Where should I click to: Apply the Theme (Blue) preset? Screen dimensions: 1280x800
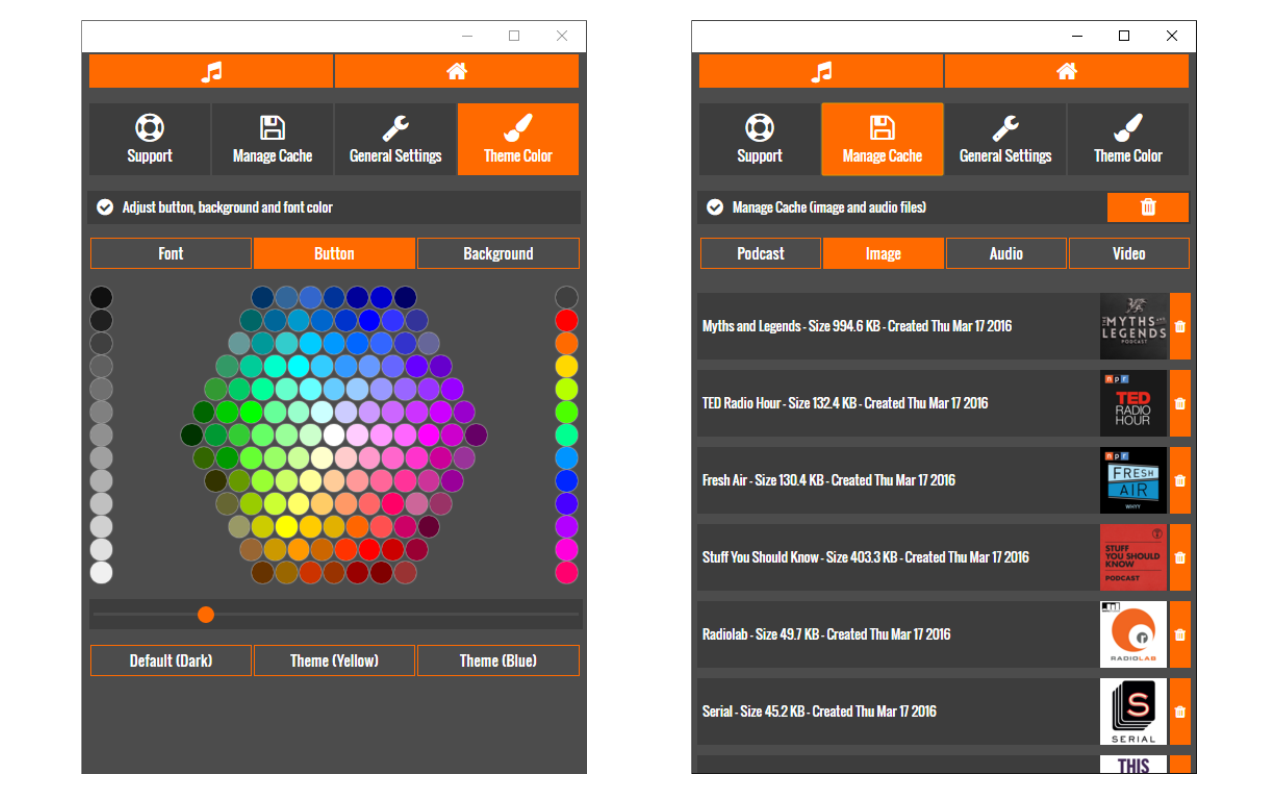click(498, 660)
